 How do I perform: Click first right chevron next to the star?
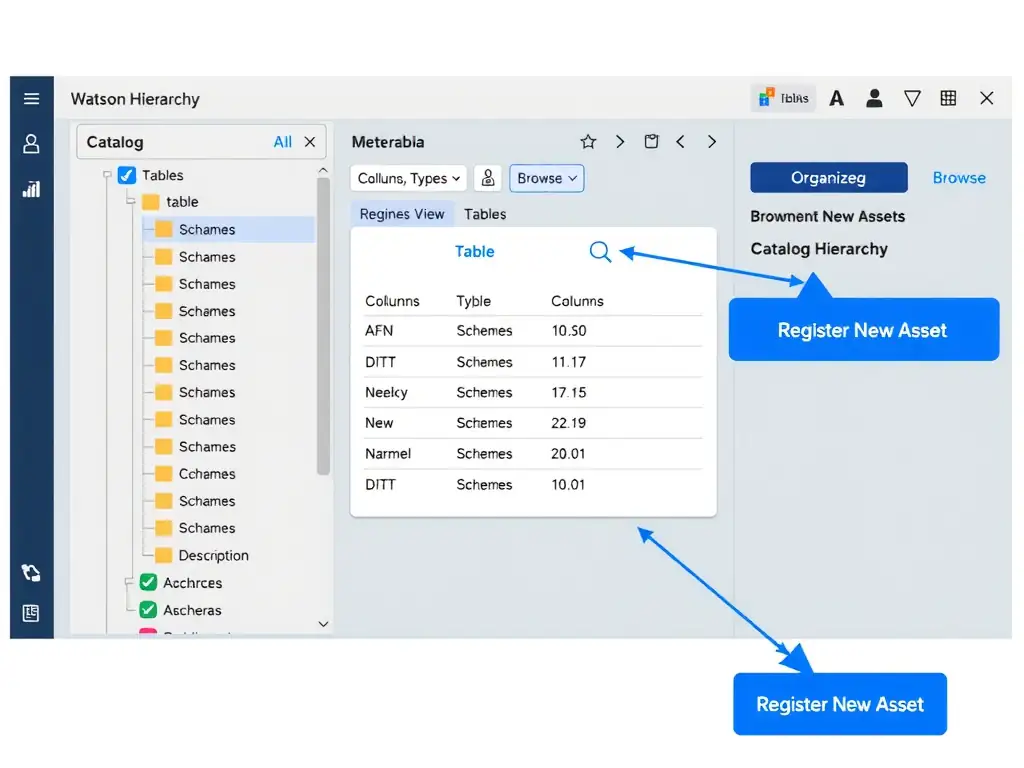coord(620,142)
